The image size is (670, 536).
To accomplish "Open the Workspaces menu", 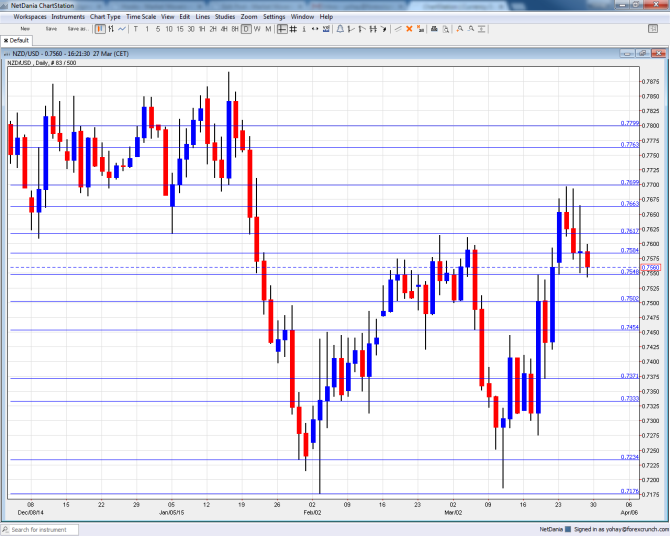I will [30, 17].
